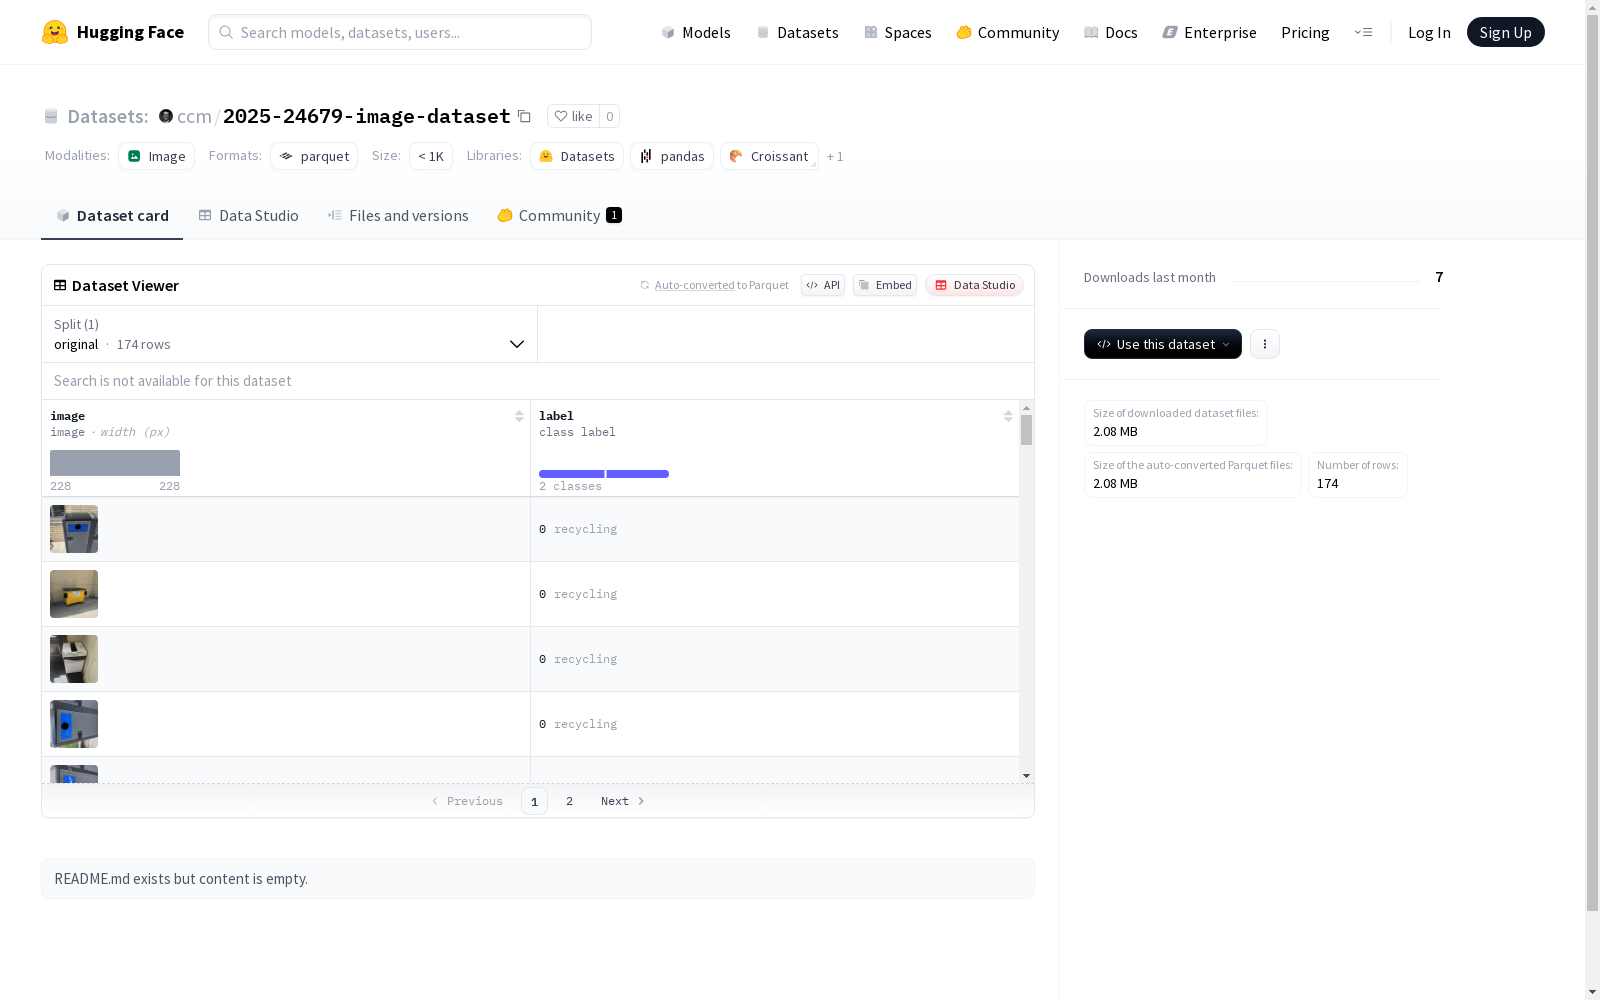1600x1000 pixels.
Task: Click the size tag < 1K
Action: click(x=431, y=156)
